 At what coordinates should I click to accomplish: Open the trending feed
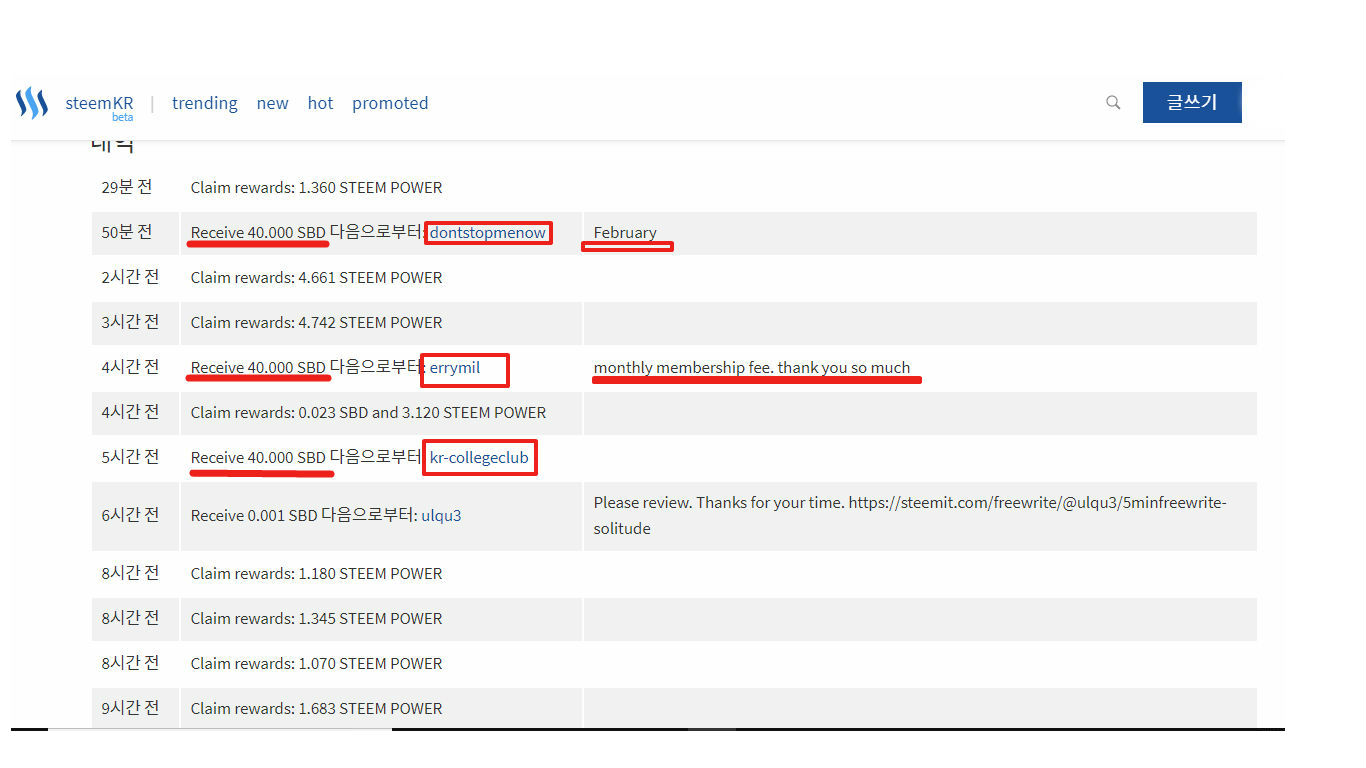click(204, 103)
